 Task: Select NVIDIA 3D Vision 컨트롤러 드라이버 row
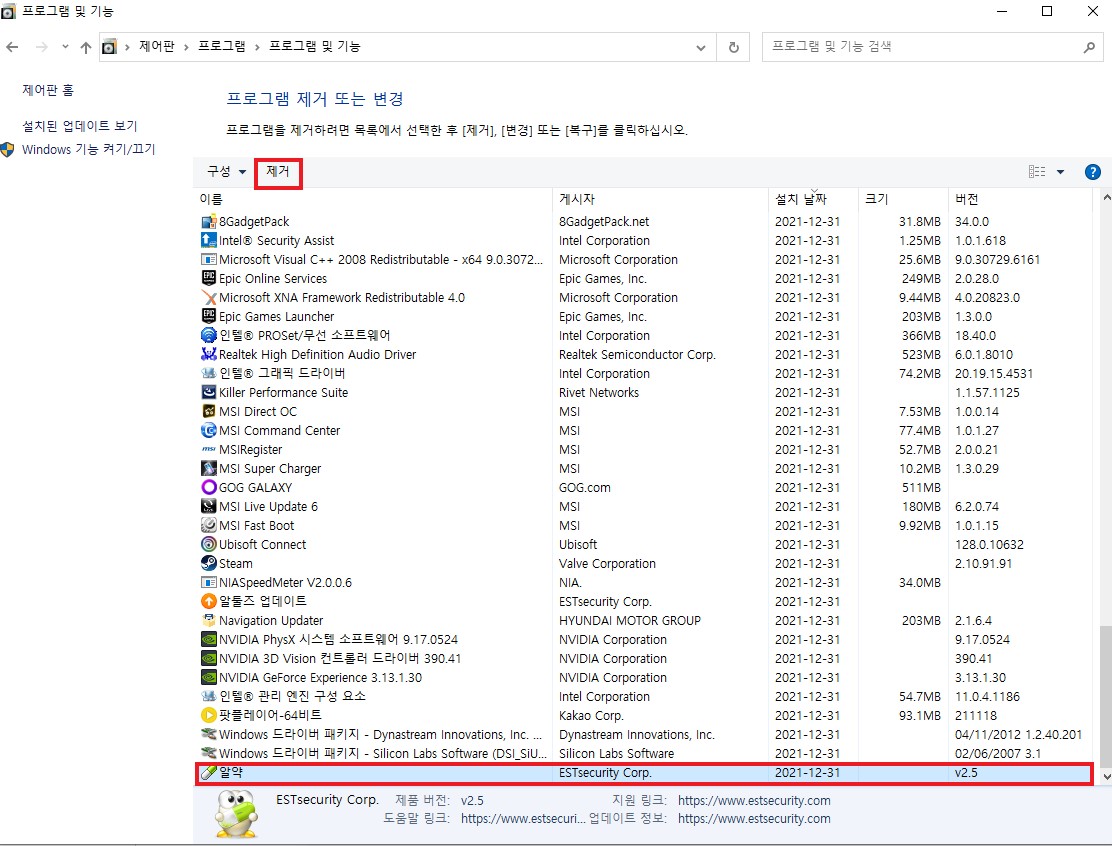point(643,659)
